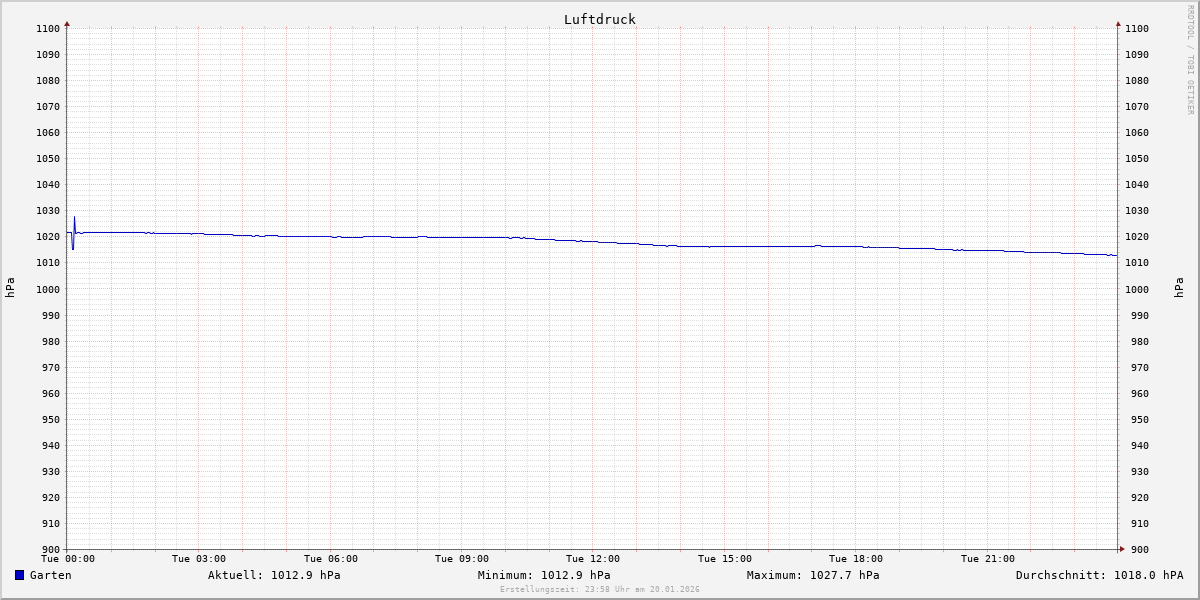Click the red arrow ending the time axis
Screen dimensions: 1200x600
pyautogui.click(x=1121, y=548)
